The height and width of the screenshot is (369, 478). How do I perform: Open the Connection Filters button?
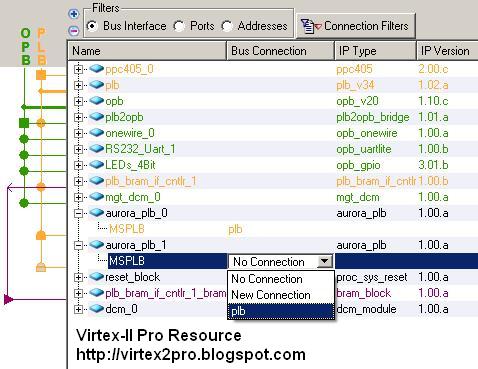point(356,26)
